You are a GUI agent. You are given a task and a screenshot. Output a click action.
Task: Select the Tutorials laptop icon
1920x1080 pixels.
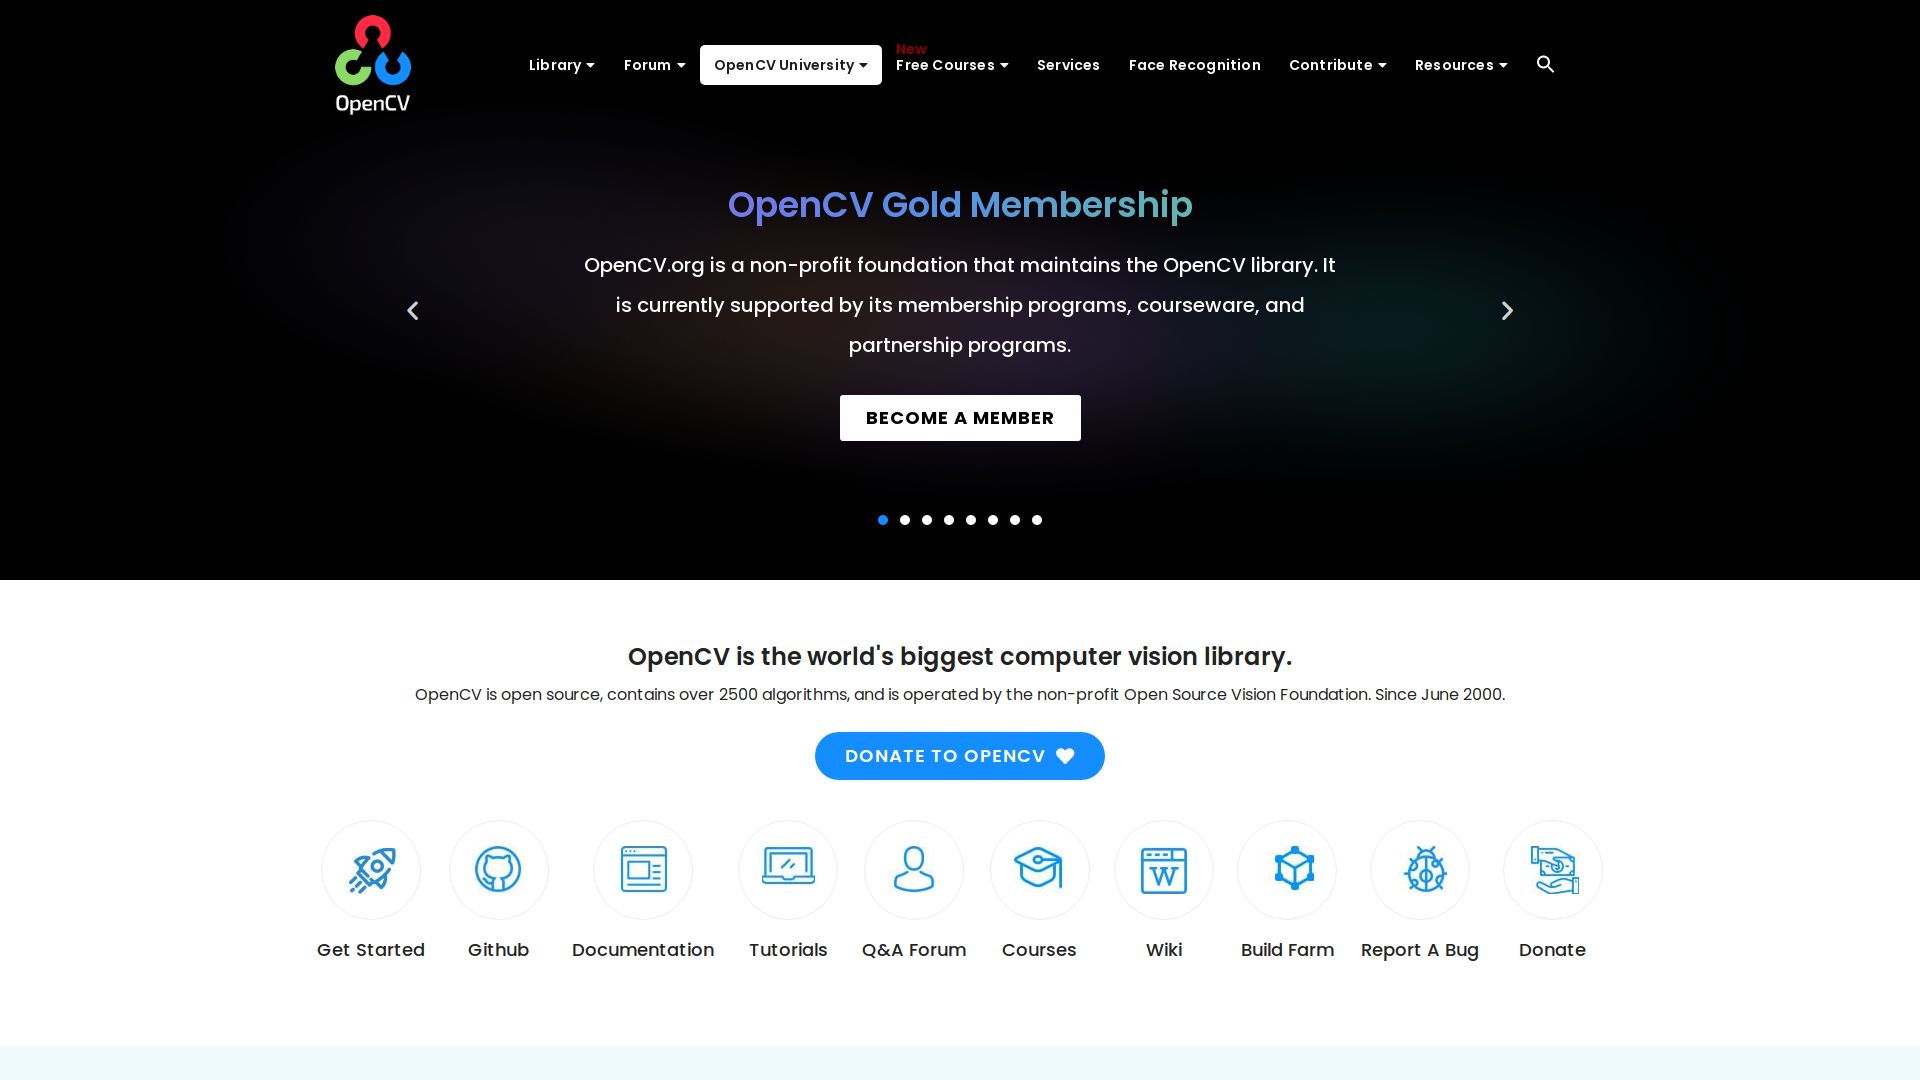[x=787, y=869]
